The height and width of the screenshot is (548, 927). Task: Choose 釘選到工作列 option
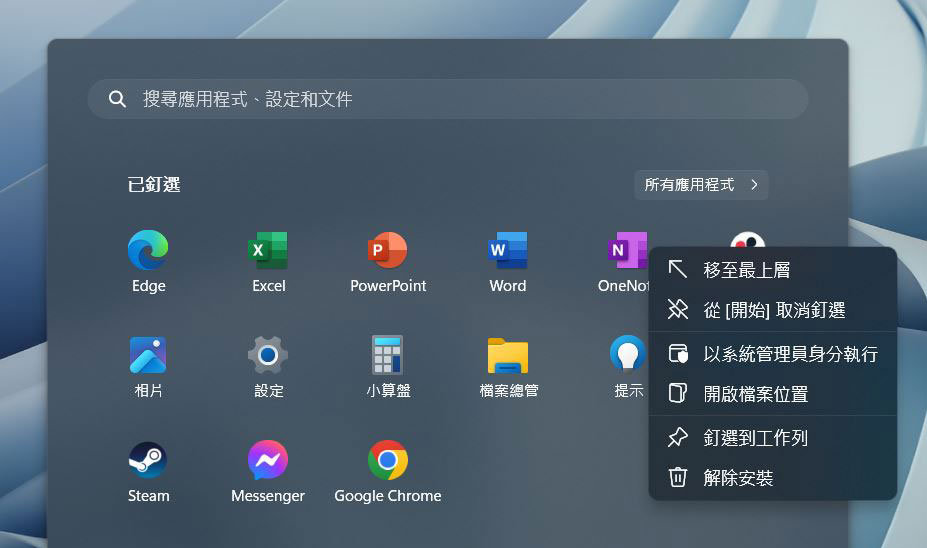(773, 437)
